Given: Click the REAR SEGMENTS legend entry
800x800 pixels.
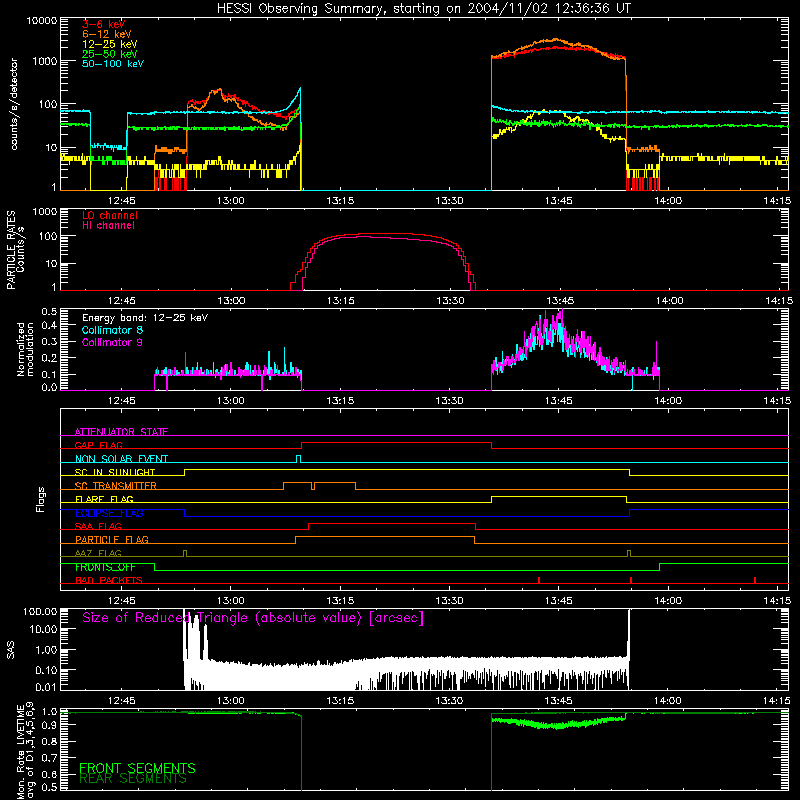Looking at the screenshot, I should point(133,779).
